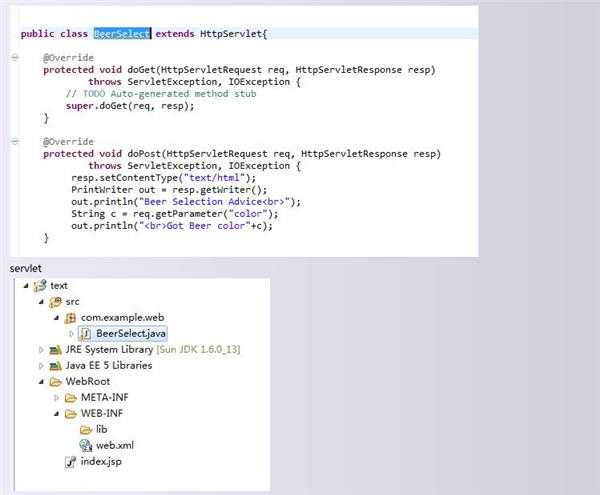Select the WEB-INF label
600x495 pixels.
pos(102,414)
